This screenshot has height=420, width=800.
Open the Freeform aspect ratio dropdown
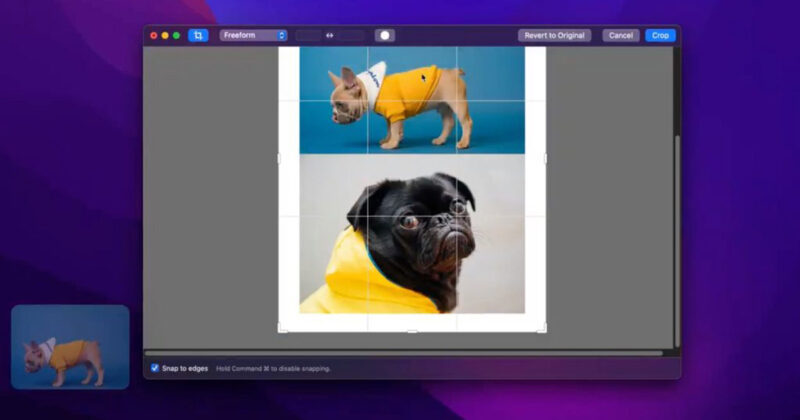254,35
